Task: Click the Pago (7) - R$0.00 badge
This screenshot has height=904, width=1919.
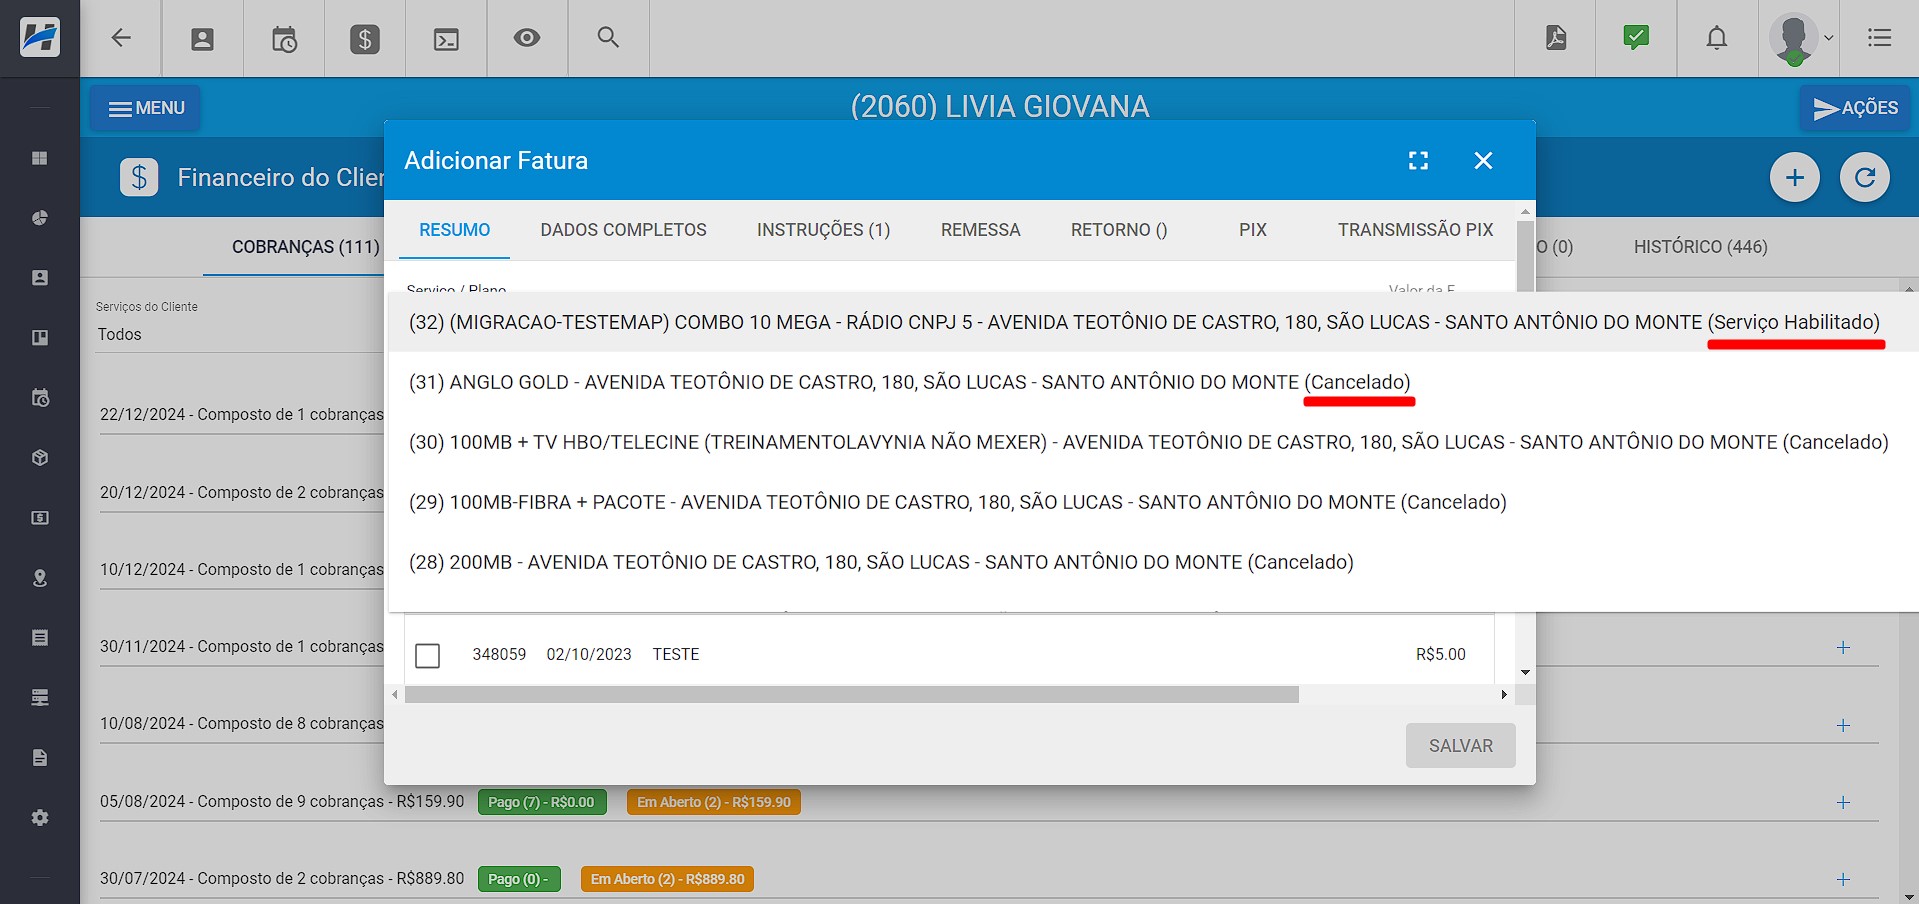Action: click(542, 802)
